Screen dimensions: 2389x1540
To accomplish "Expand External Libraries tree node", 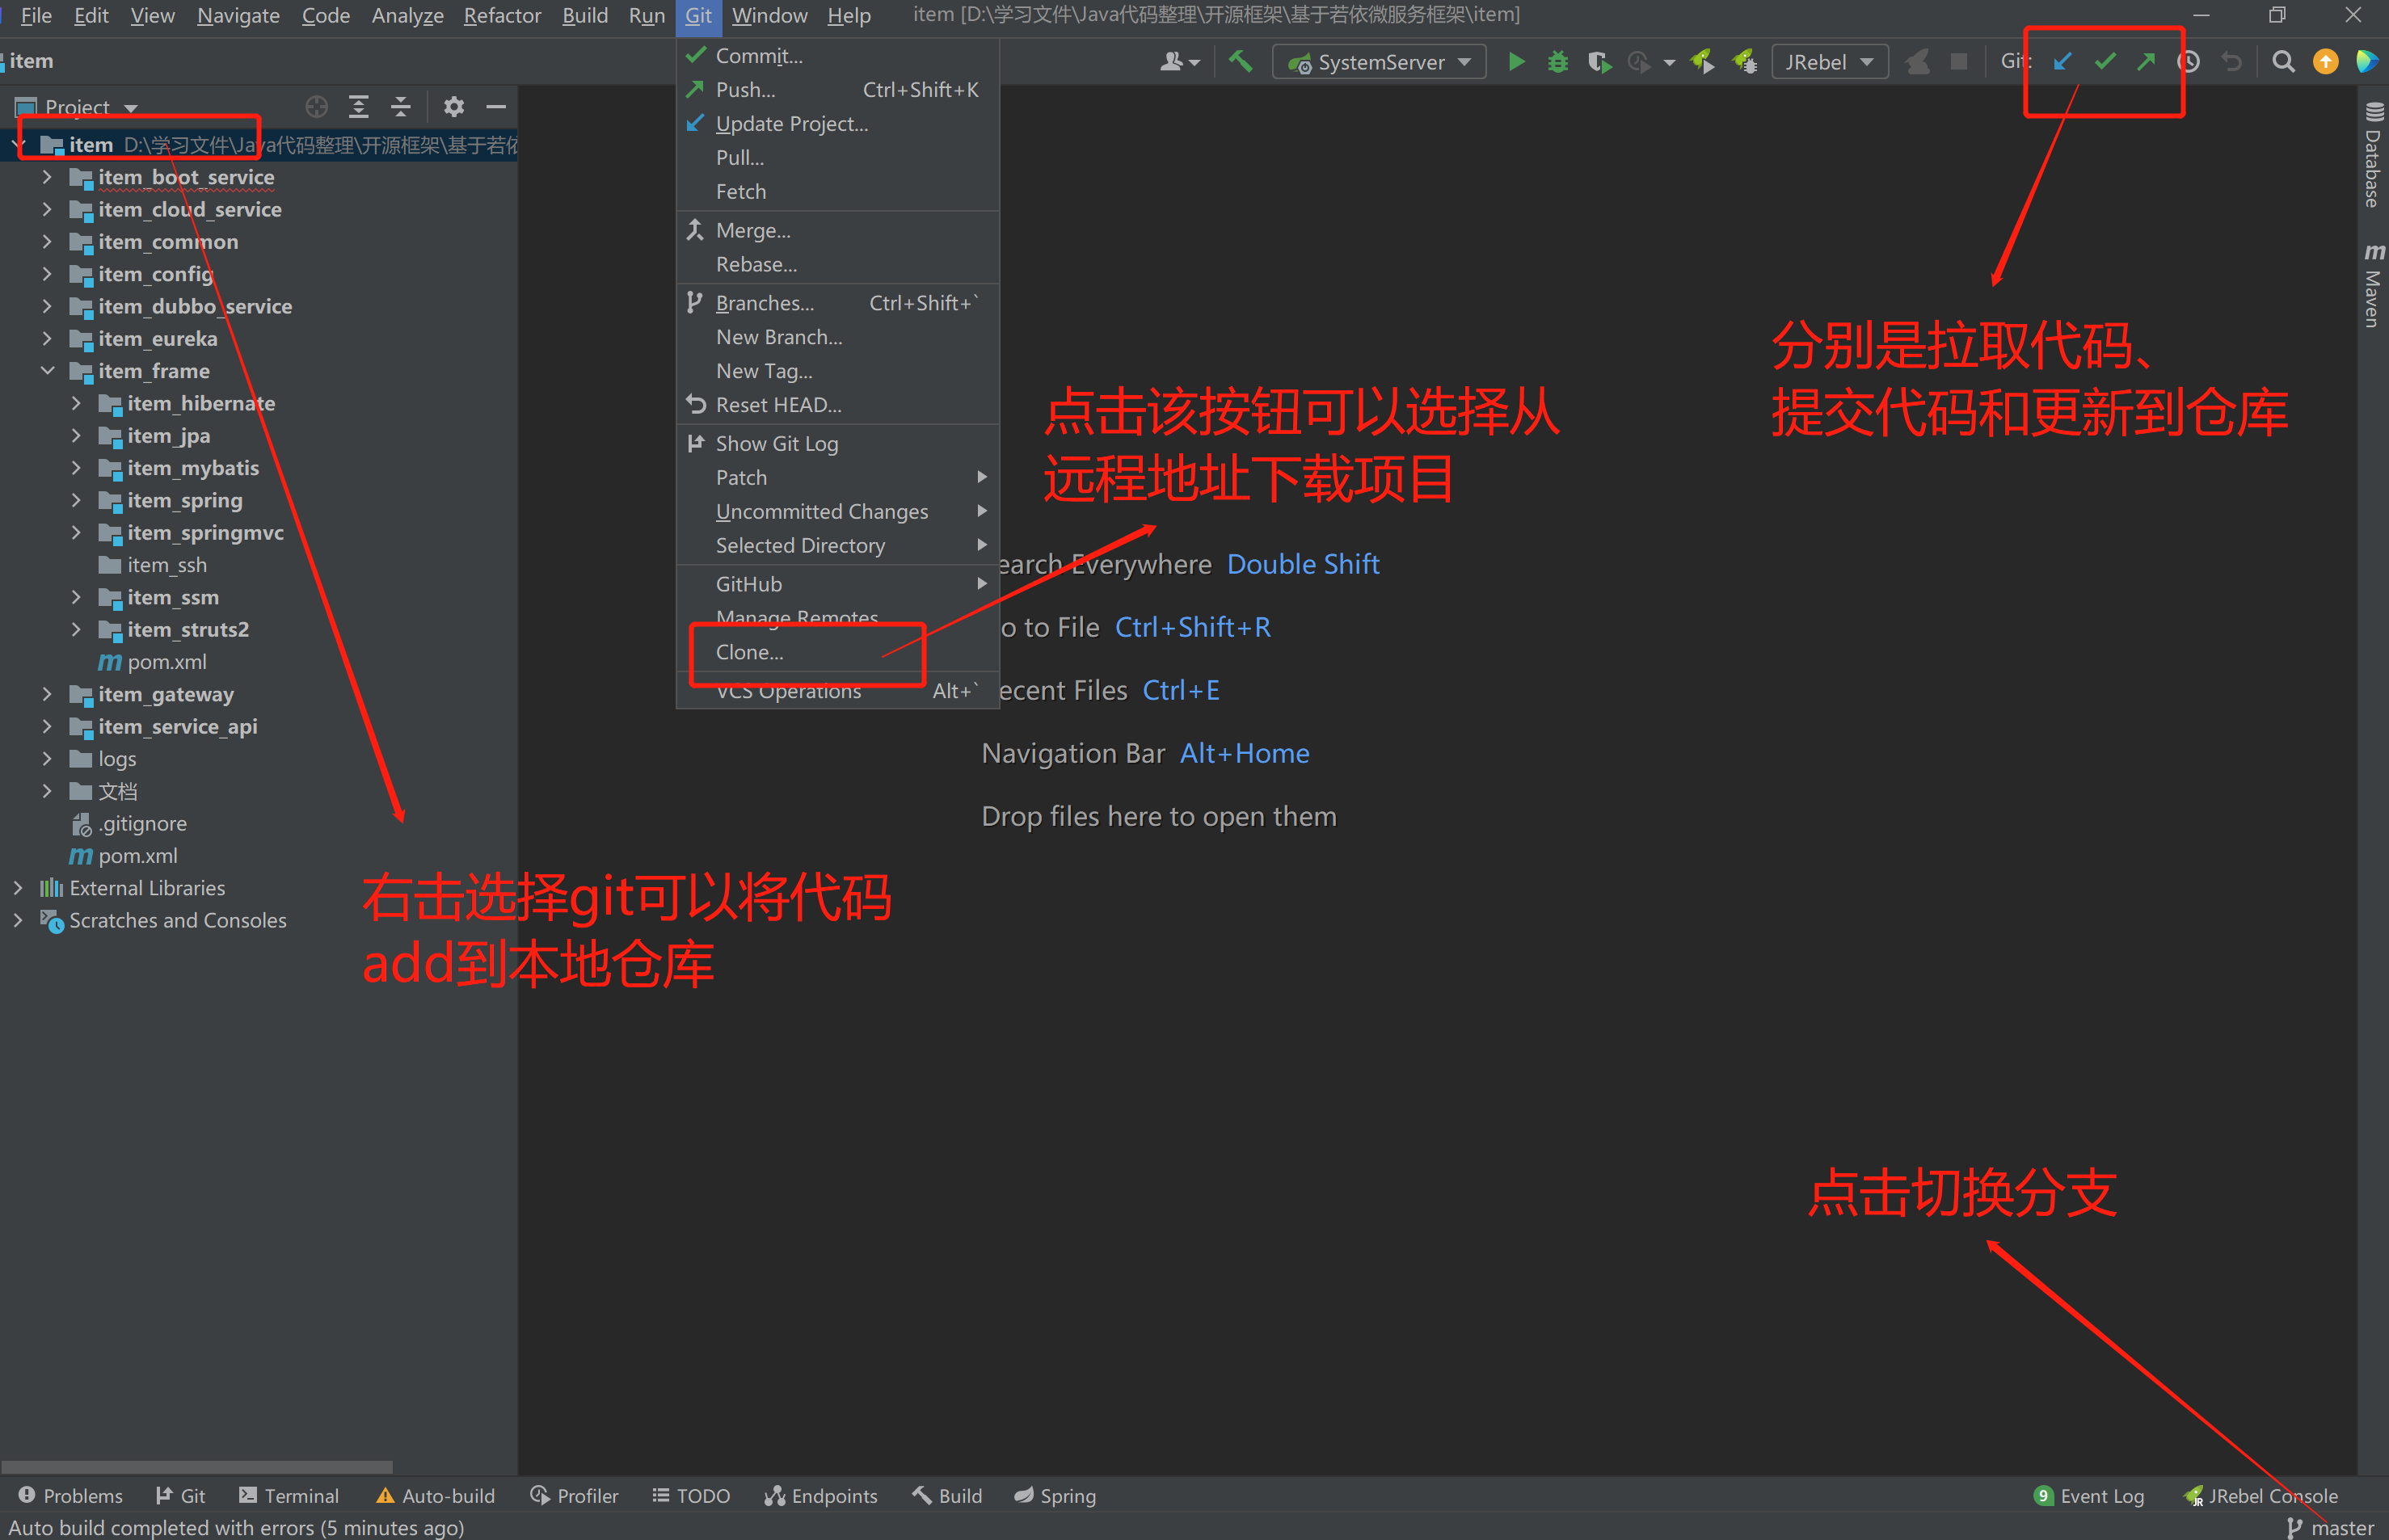I will (x=18, y=887).
